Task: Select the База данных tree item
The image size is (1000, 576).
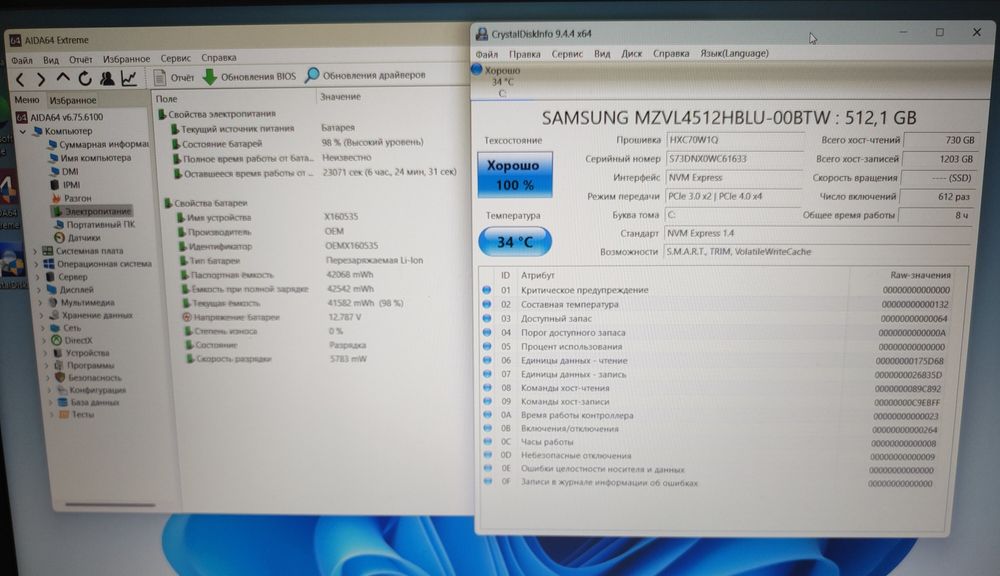Action: 89,402
